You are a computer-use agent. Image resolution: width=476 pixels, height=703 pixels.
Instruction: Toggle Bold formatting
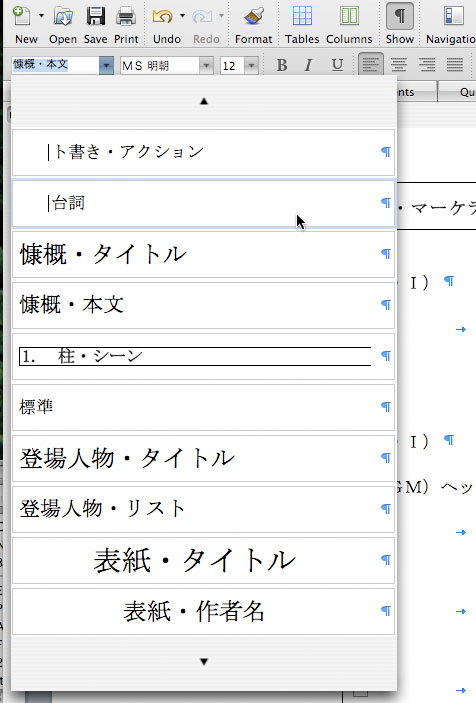(282, 65)
